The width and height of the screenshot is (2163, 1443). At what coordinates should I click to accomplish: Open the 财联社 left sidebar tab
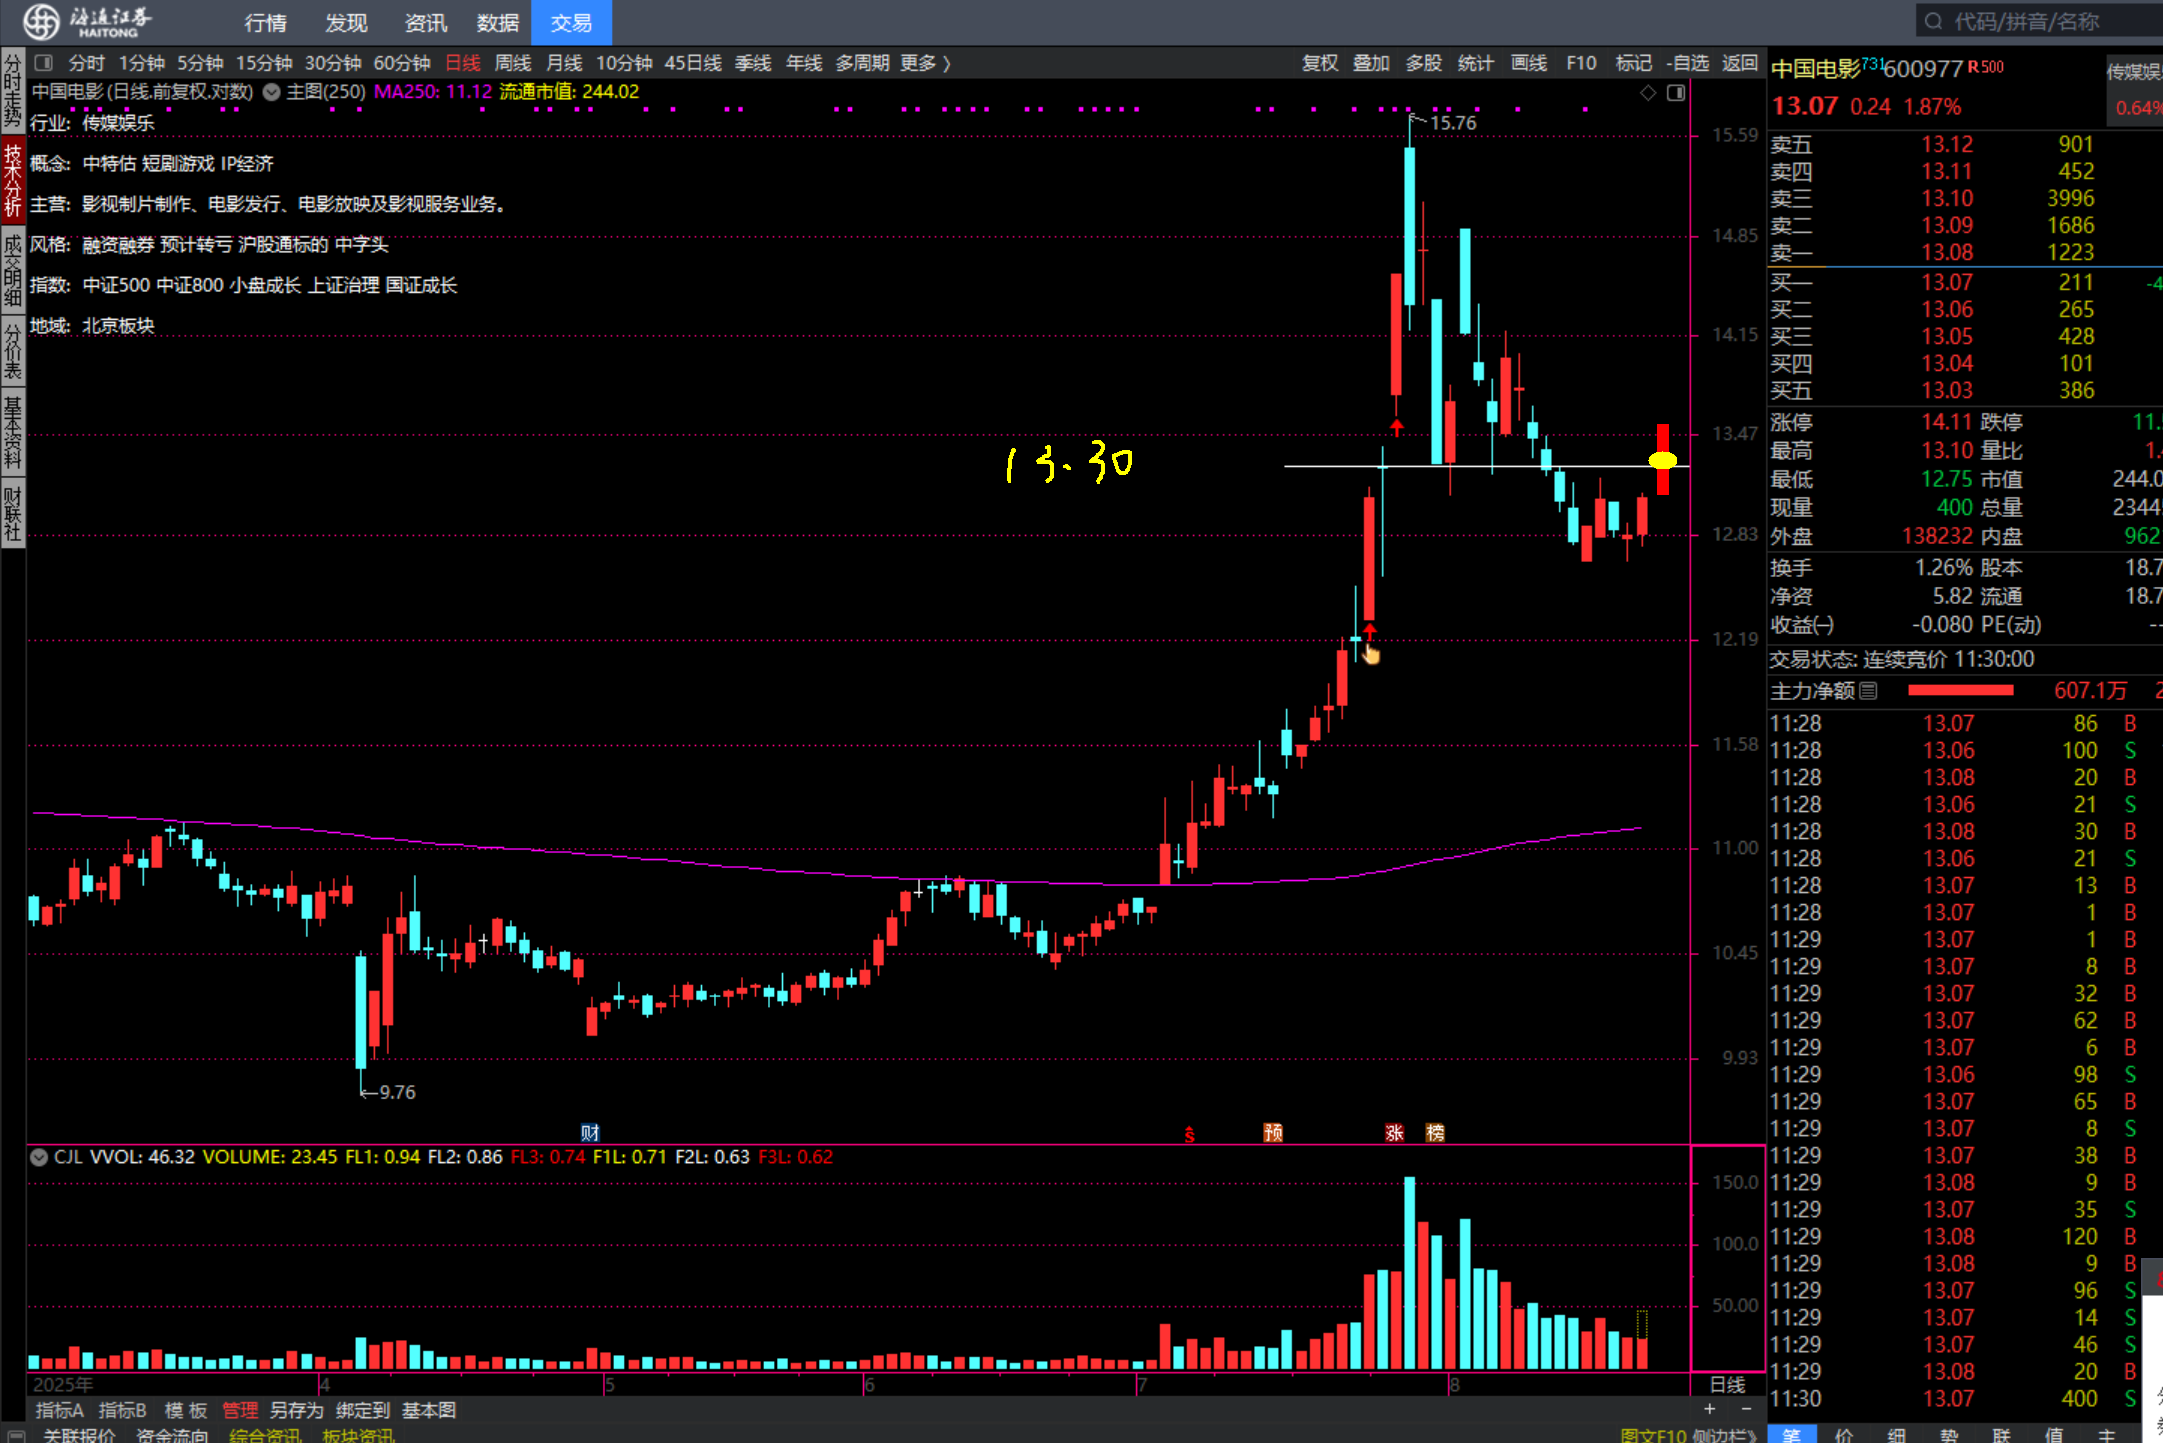tap(12, 512)
